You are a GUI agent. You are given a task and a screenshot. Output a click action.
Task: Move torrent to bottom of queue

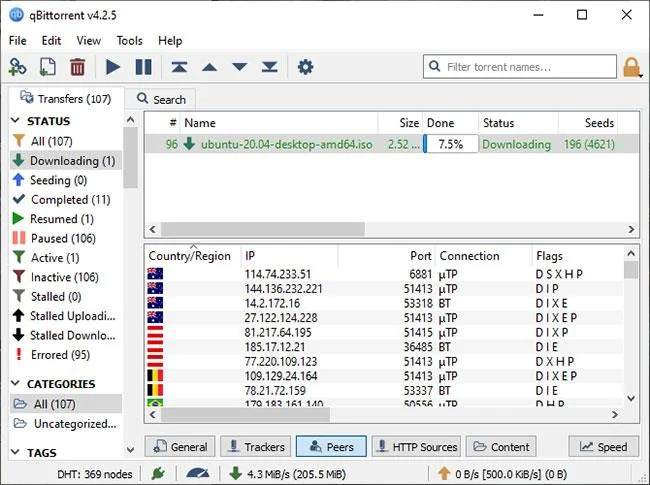click(269, 67)
